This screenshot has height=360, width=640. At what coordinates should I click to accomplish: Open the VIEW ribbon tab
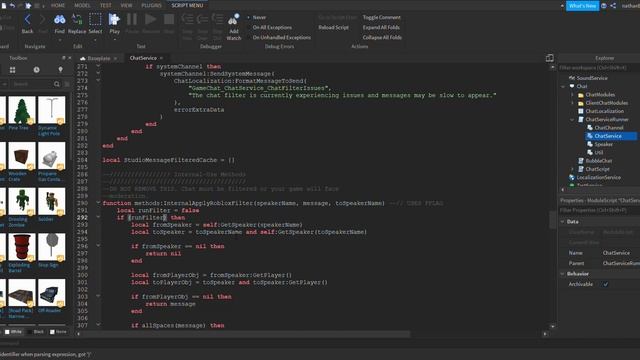tap(126, 5)
